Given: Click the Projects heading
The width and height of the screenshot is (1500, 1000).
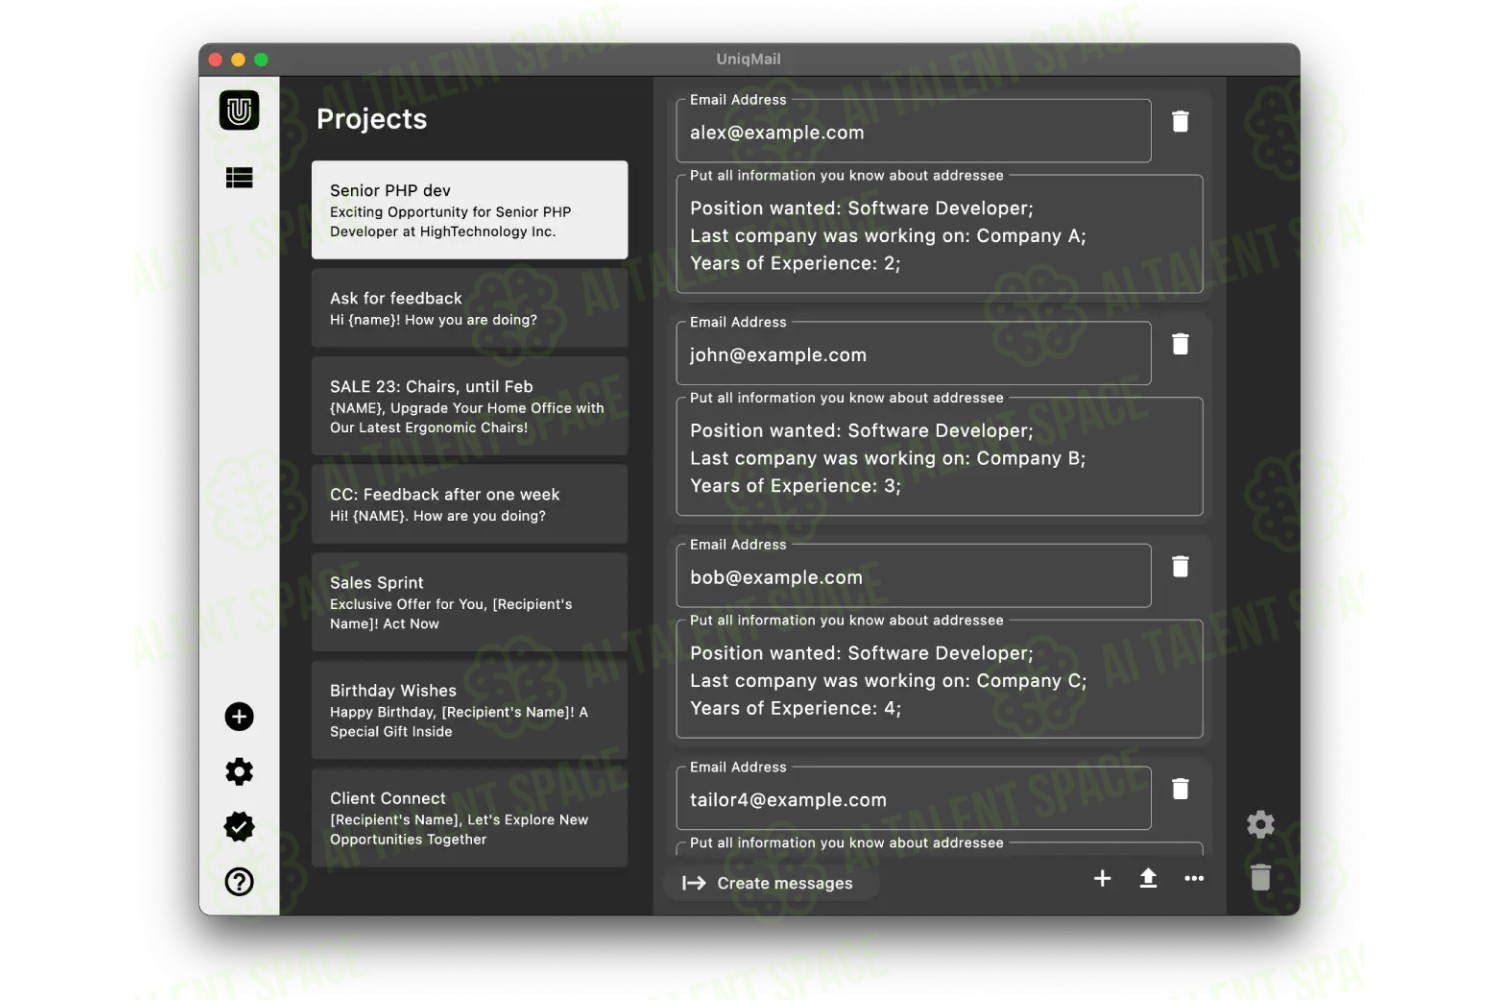Looking at the screenshot, I should 372,119.
